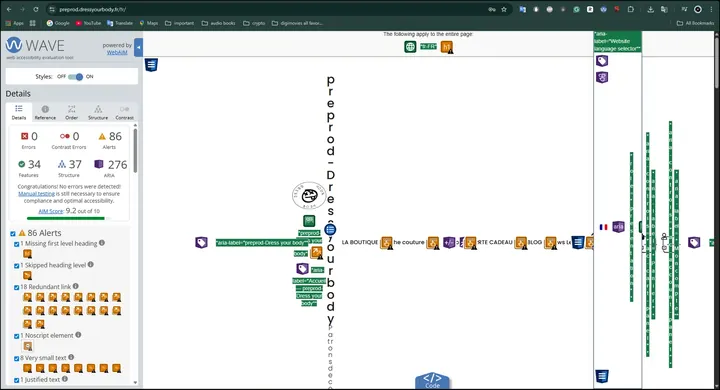Bookmark this page with the star icon
720x390 pixels.
[x=504, y=9]
